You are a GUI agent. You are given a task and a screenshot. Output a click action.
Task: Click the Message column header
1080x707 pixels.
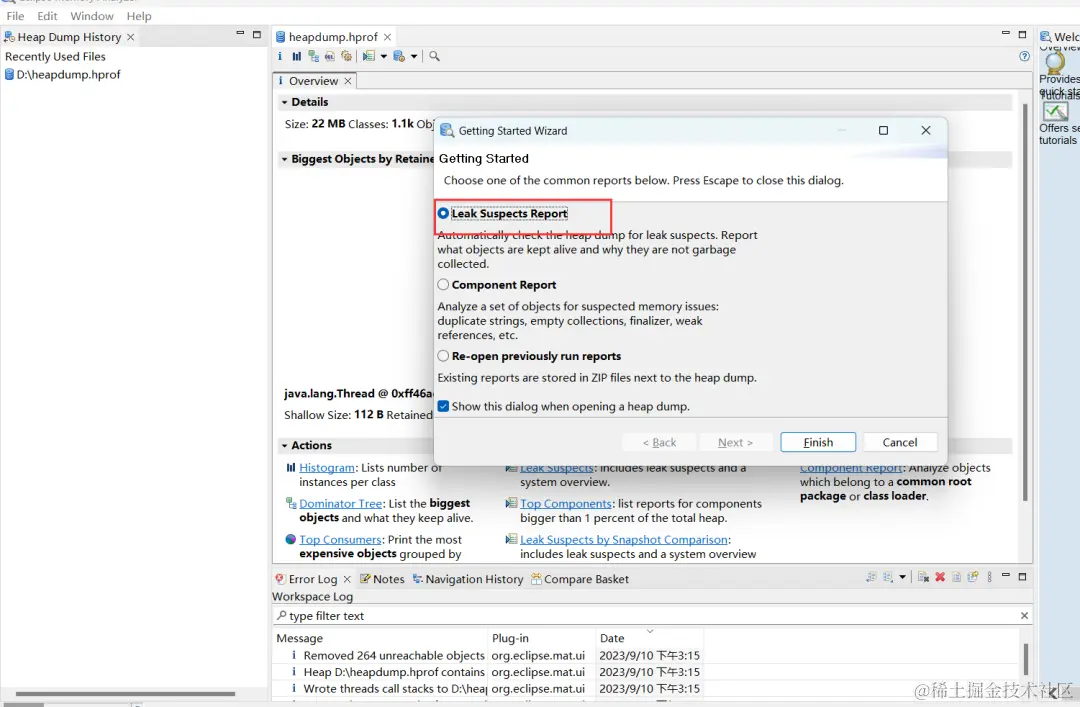point(381,638)
